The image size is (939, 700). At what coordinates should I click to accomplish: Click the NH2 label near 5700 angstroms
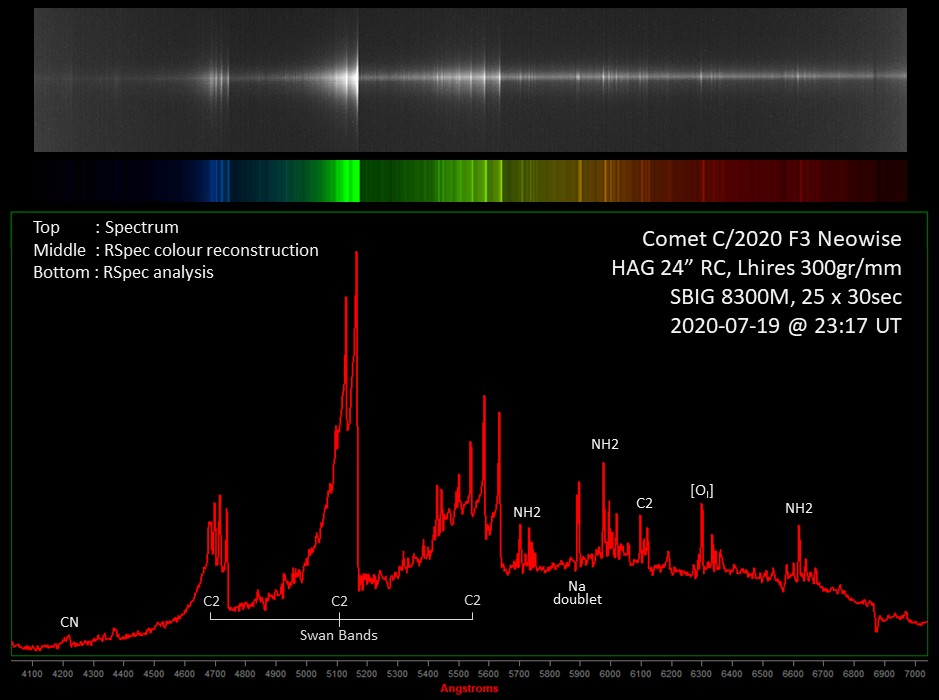click(x=527, y=512)
